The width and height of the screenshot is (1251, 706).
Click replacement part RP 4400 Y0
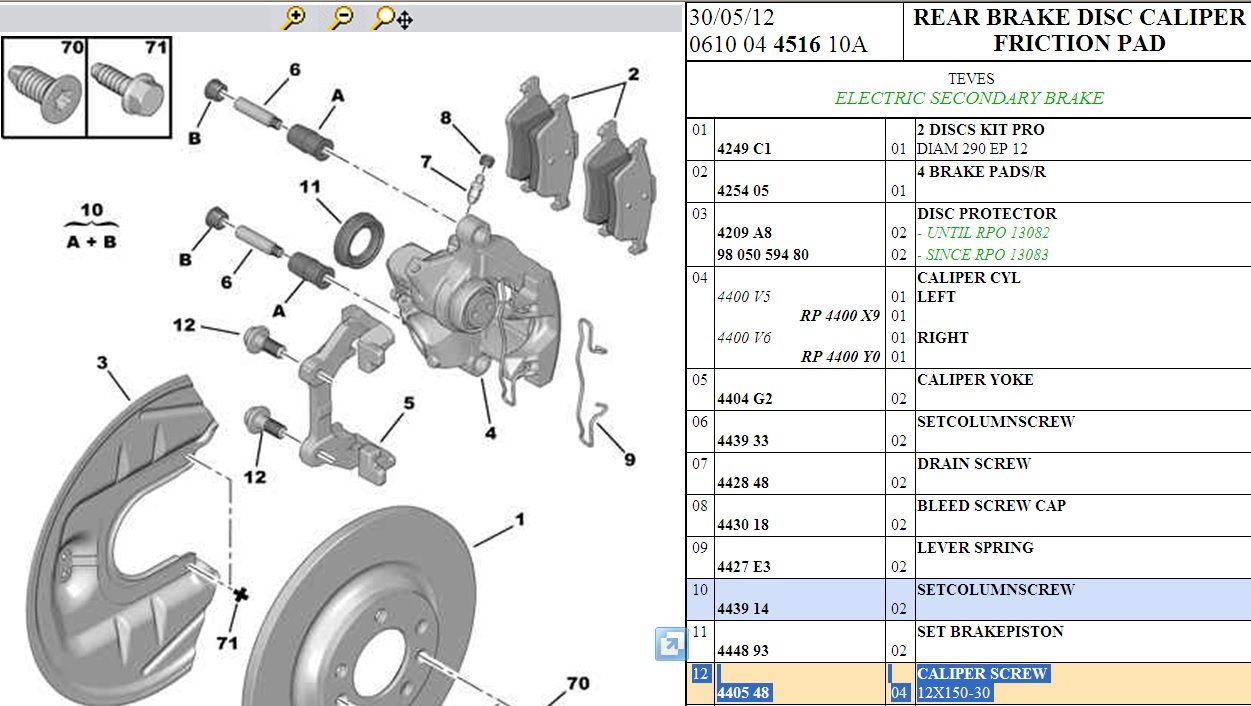(839, 358)
